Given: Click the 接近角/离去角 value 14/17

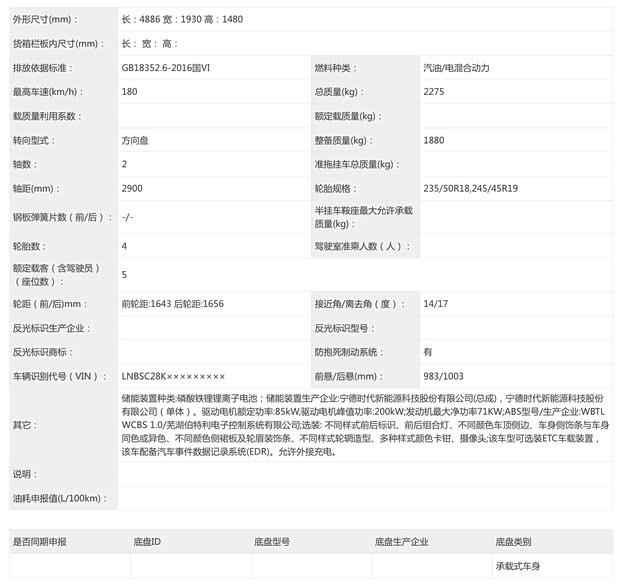Looking at the screenshot, I should pos(437,303).
